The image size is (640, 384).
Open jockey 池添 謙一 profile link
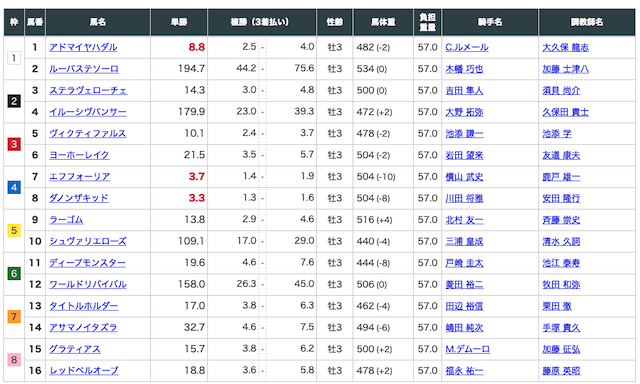pos(464,133)
